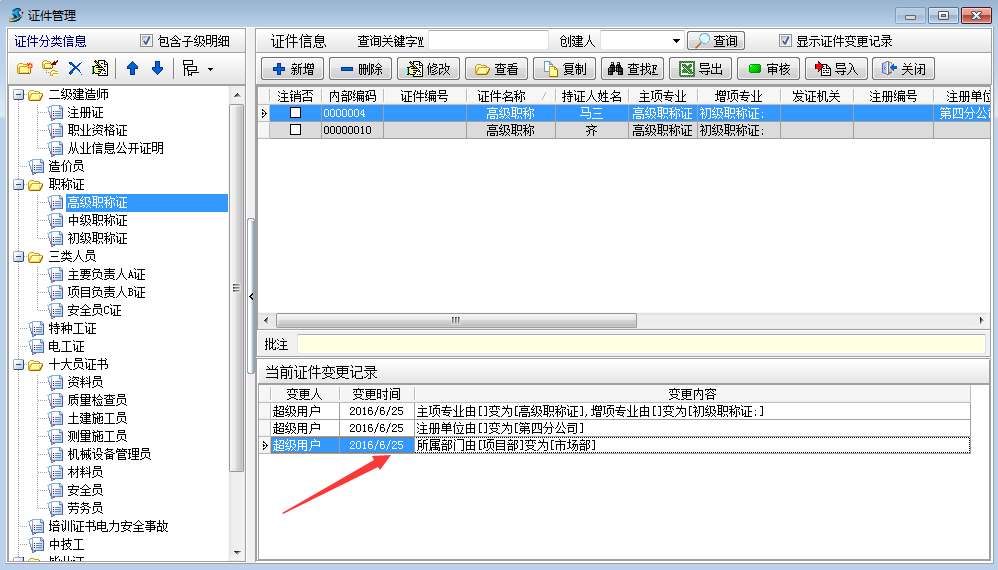Viewport: 998px width, 570px height.
Task: Move category down with blue arrow
Action: coord(157,69)
